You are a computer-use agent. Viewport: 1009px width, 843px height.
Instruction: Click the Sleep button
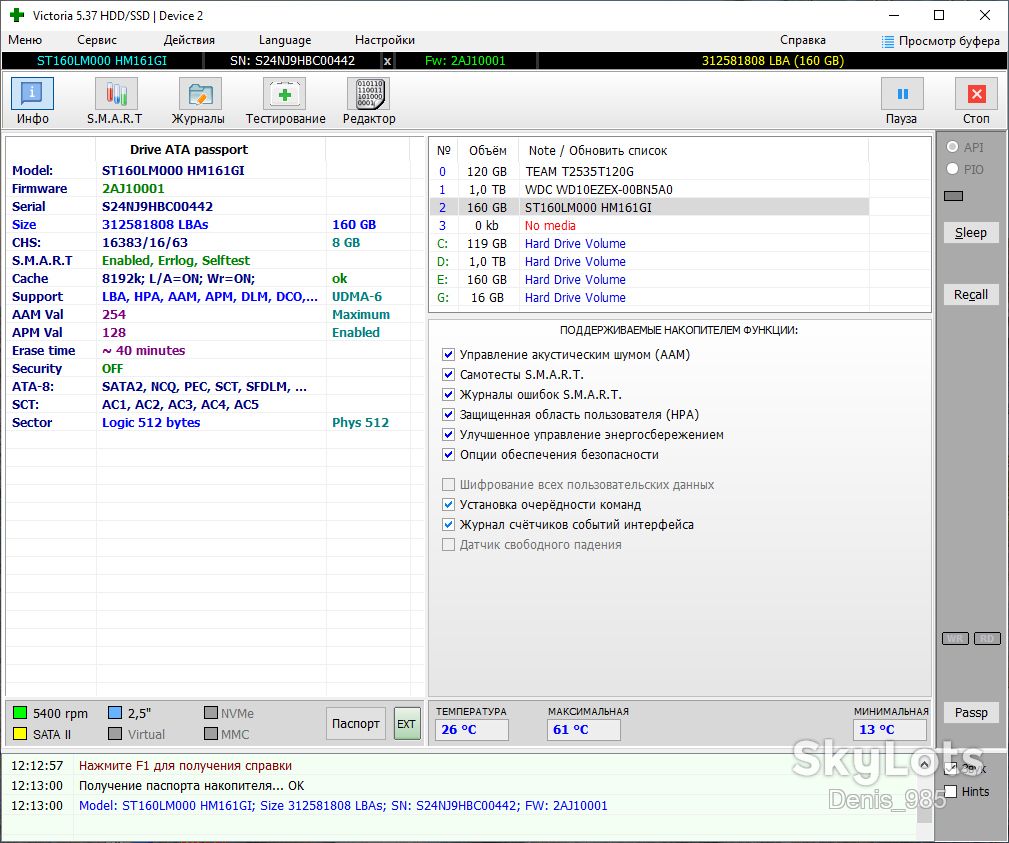970,232
